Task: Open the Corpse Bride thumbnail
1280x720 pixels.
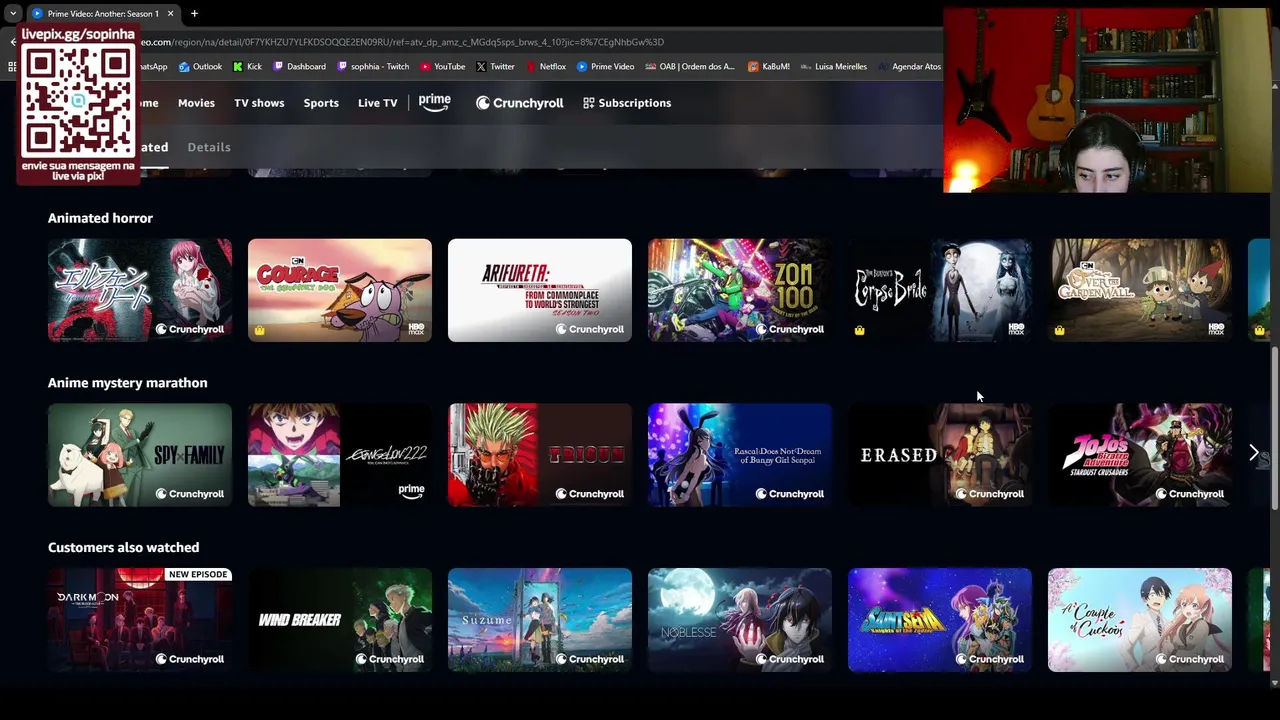Action: coord(940,290)
